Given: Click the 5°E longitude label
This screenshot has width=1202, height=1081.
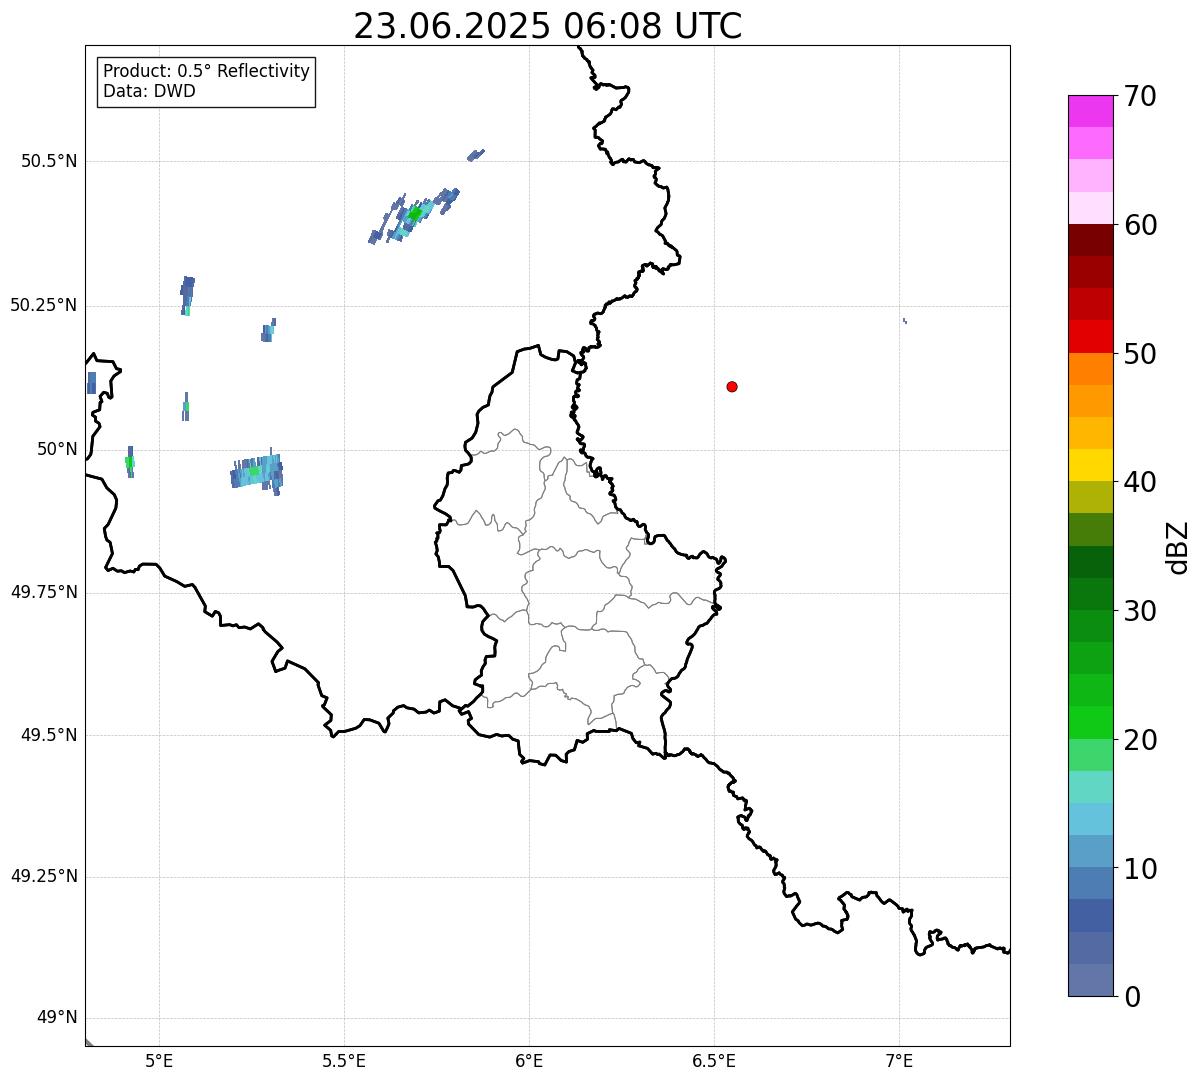Looking at the screenshot, I should coord(159,1060).
